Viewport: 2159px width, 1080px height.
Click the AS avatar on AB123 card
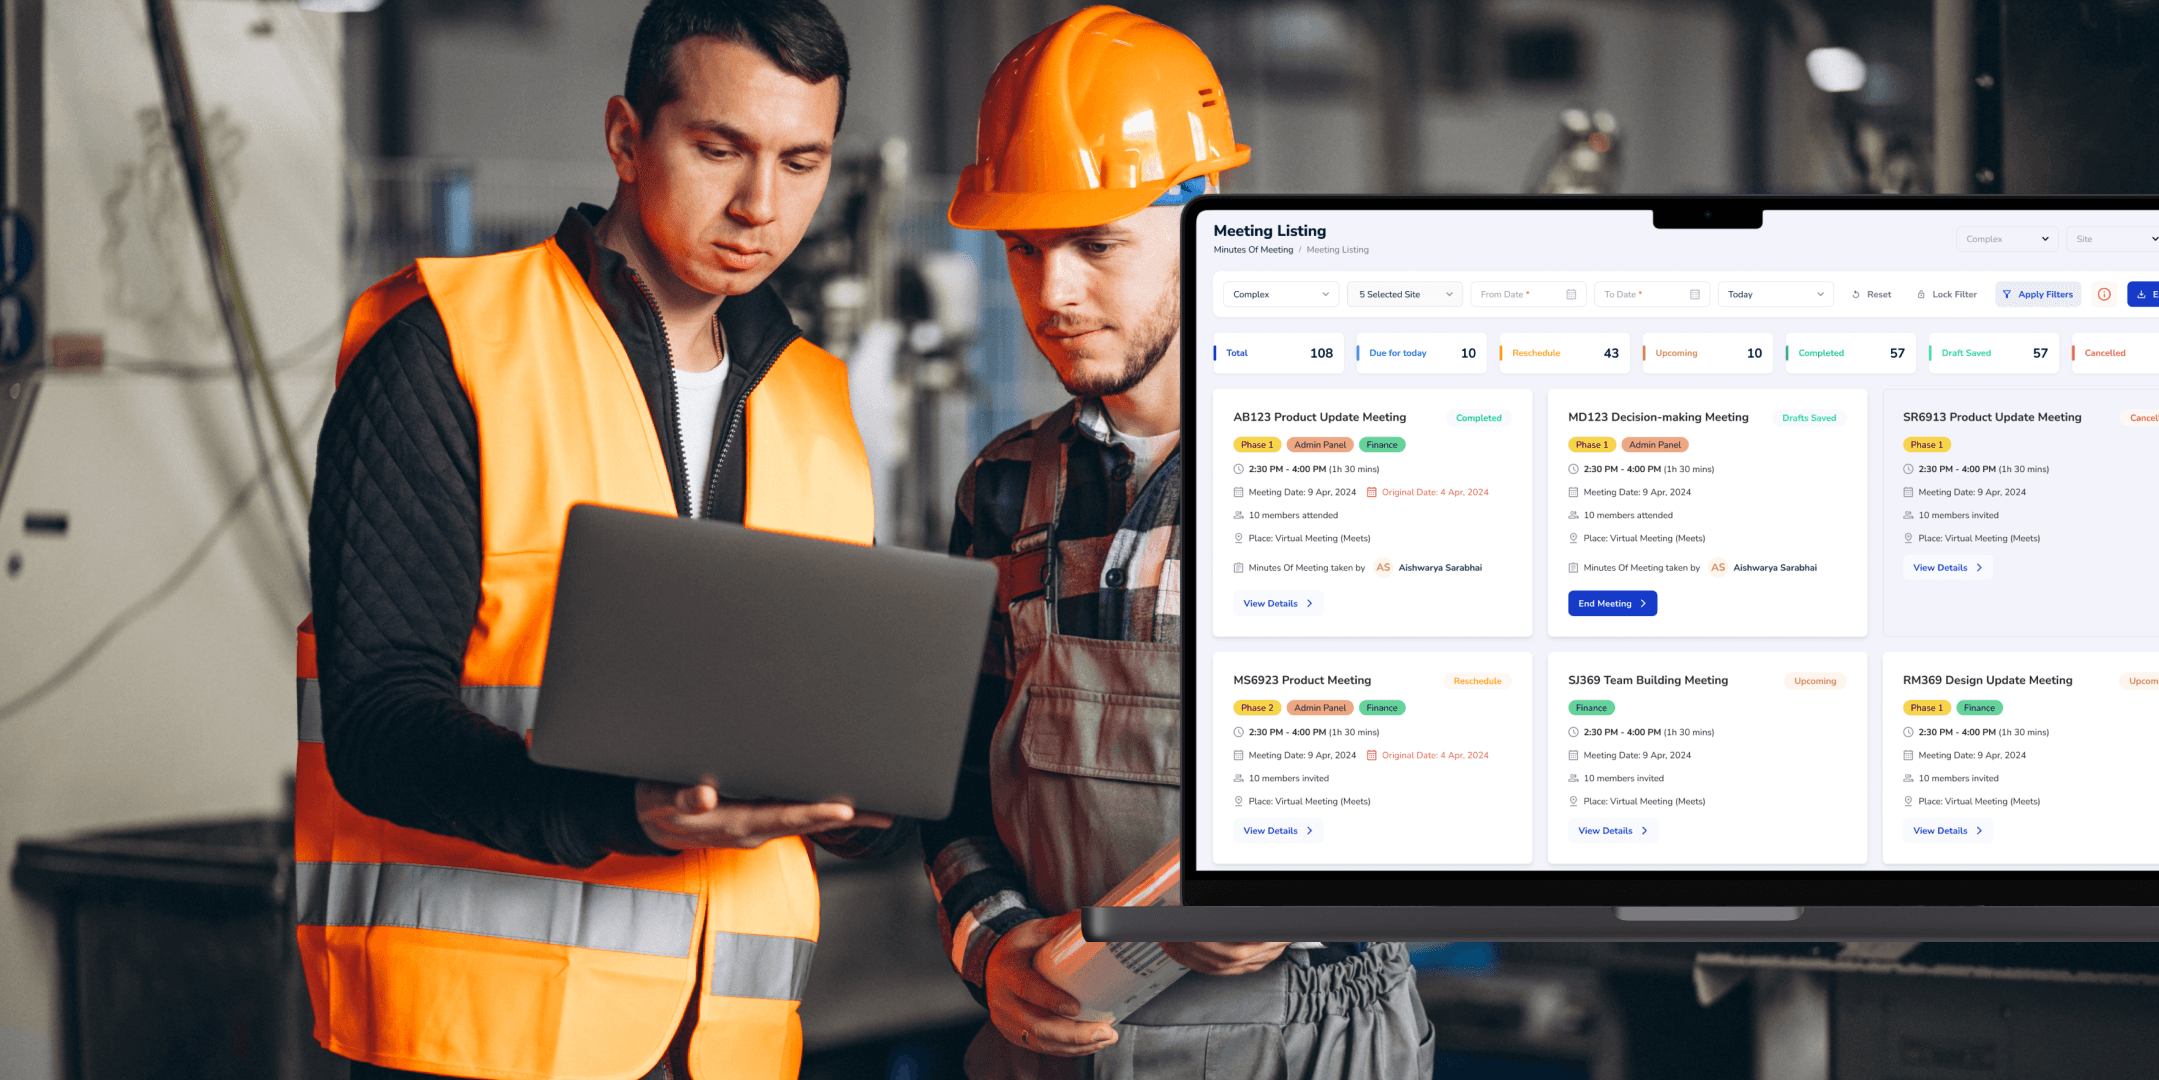tap(1383, 567)
